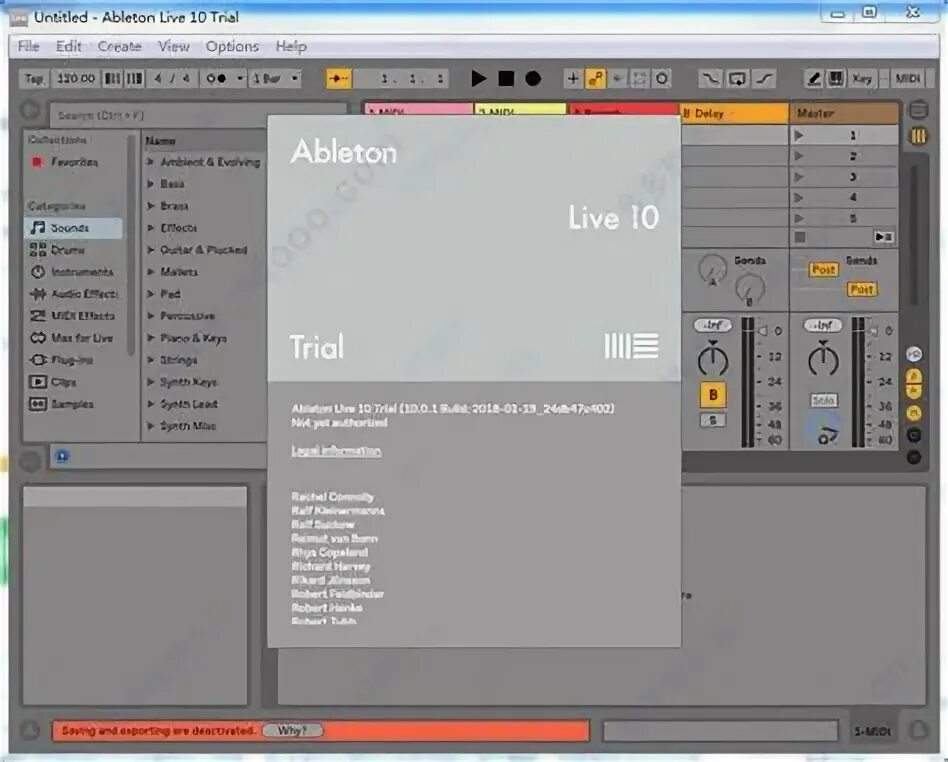Toggle the Metronome icon
The height and width of the screenshot is (762, 948).
217,79
